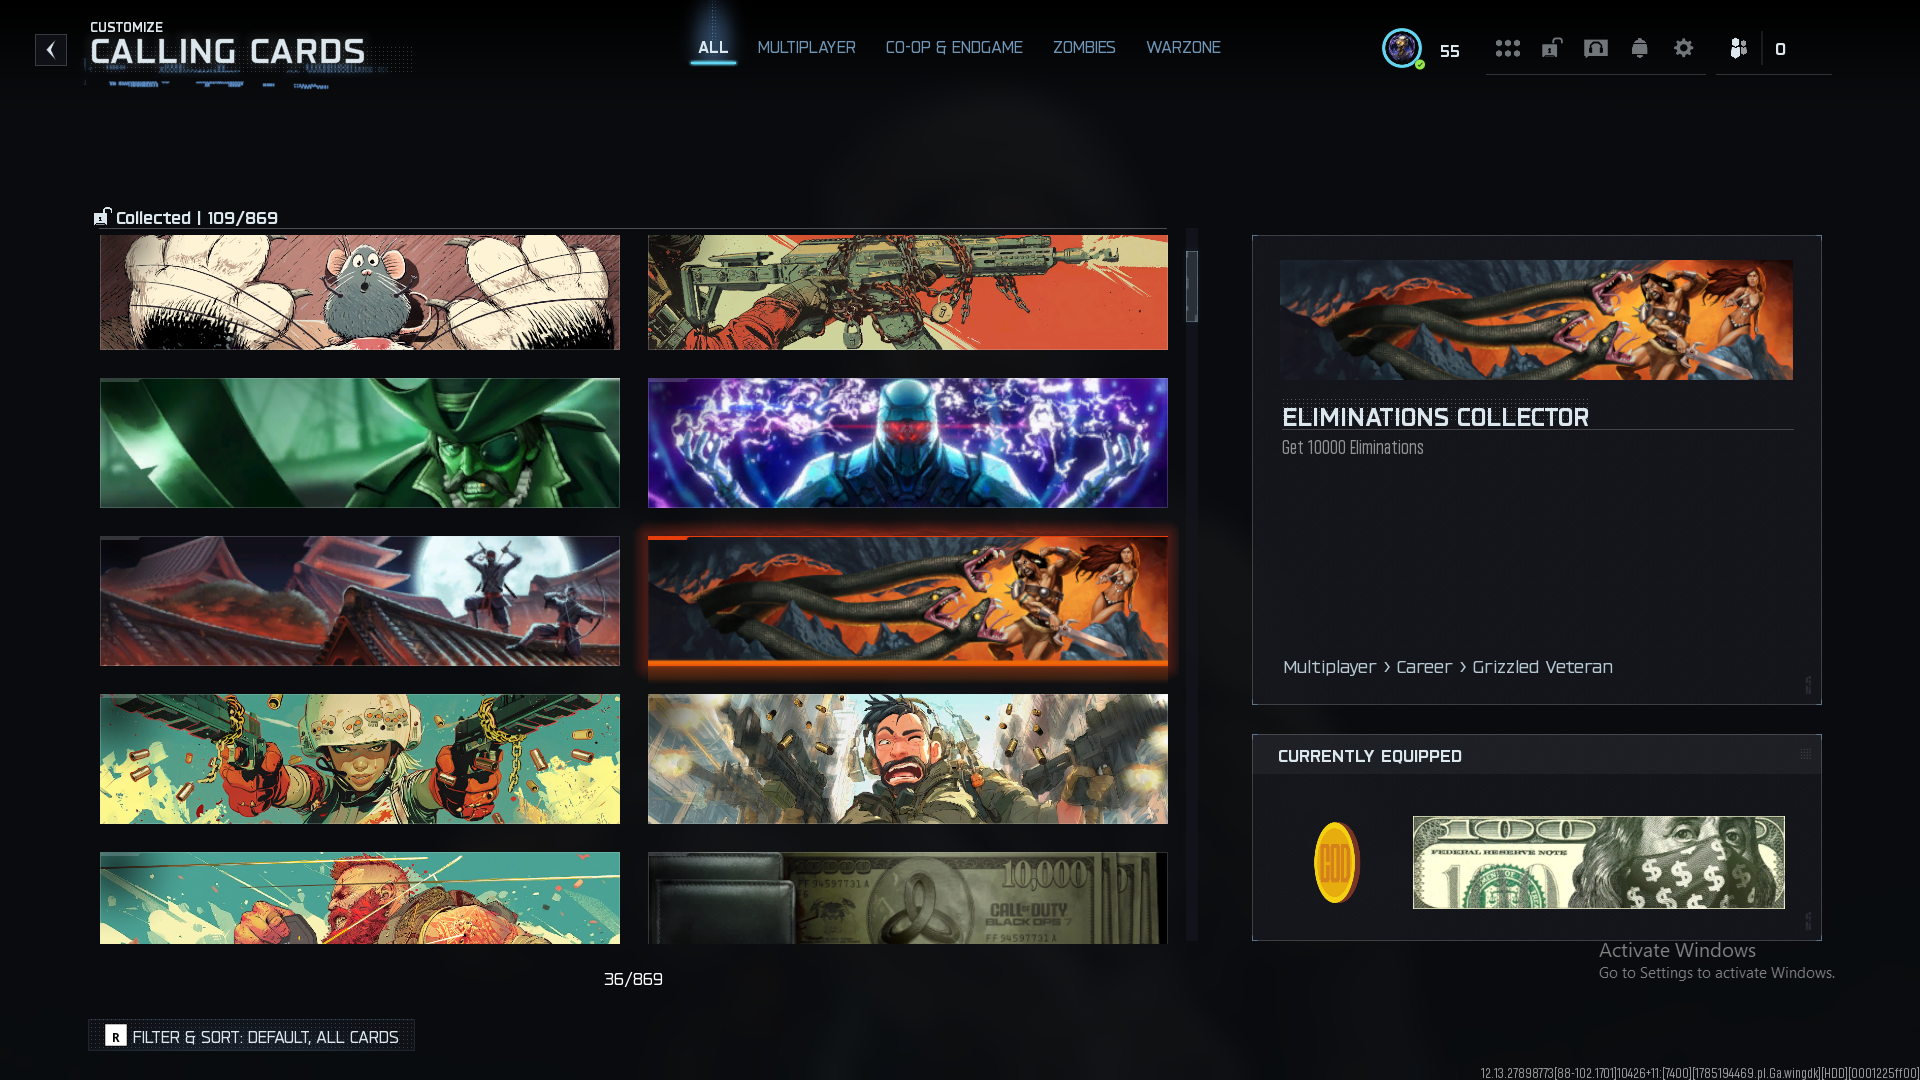Click the 'ELIMINATIONS COLLECTOR' title

coord(1435,417)
